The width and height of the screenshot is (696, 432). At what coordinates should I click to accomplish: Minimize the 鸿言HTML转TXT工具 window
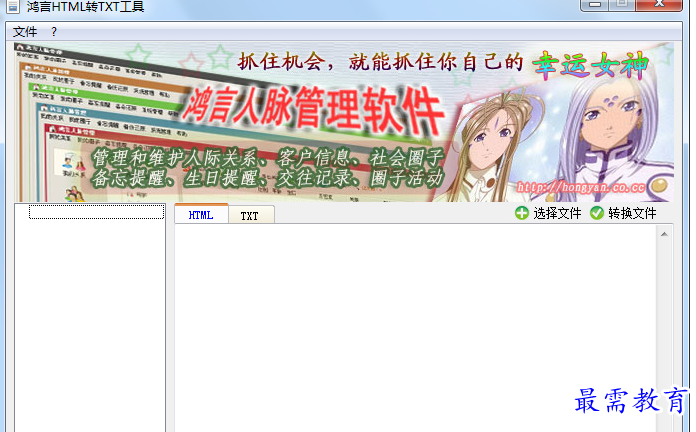(595, 5)
